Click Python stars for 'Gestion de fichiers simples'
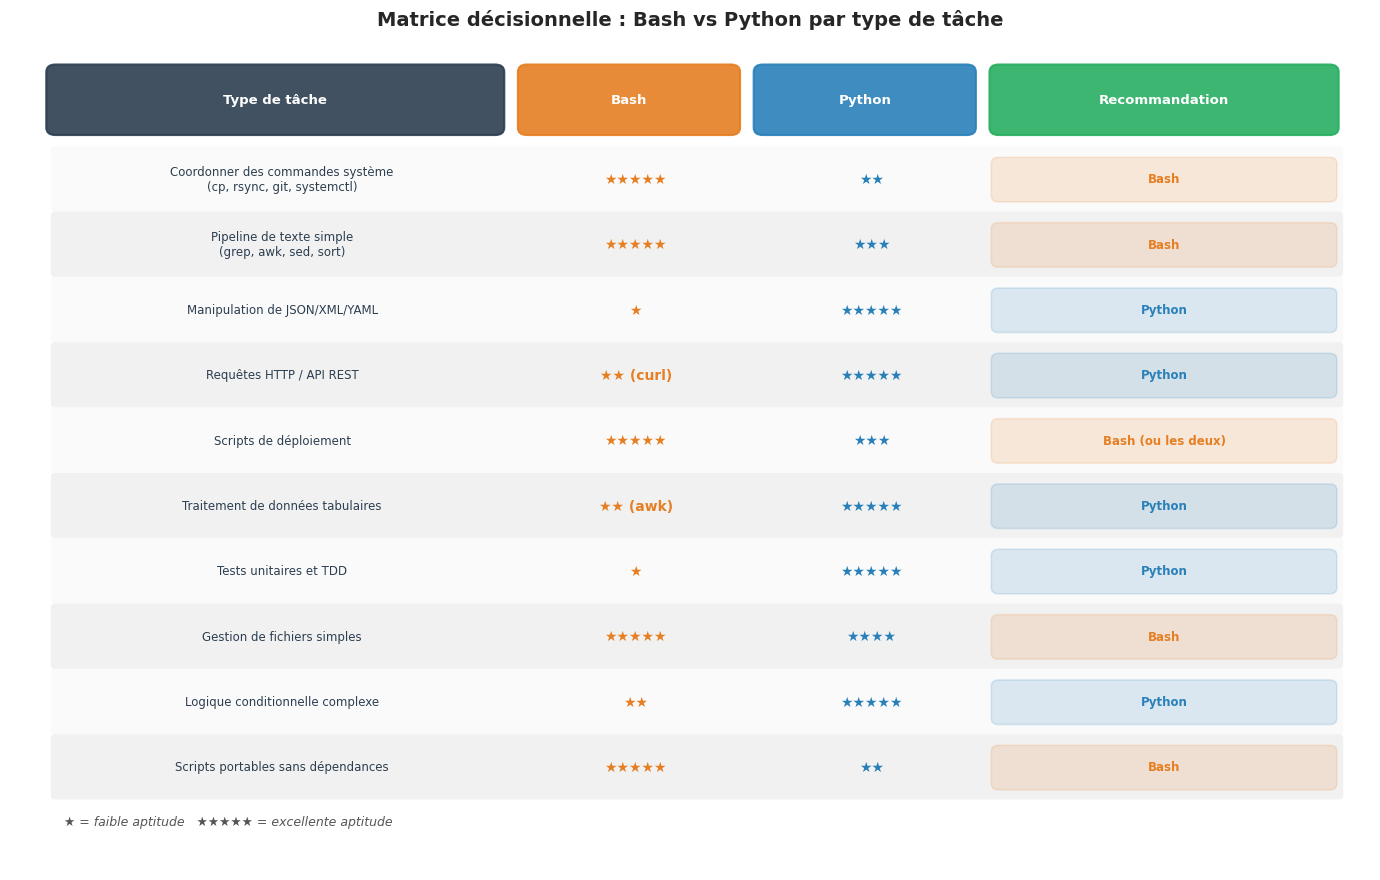Image resolution: width=1380 pixels, height=880 pixels. (871, 637)
